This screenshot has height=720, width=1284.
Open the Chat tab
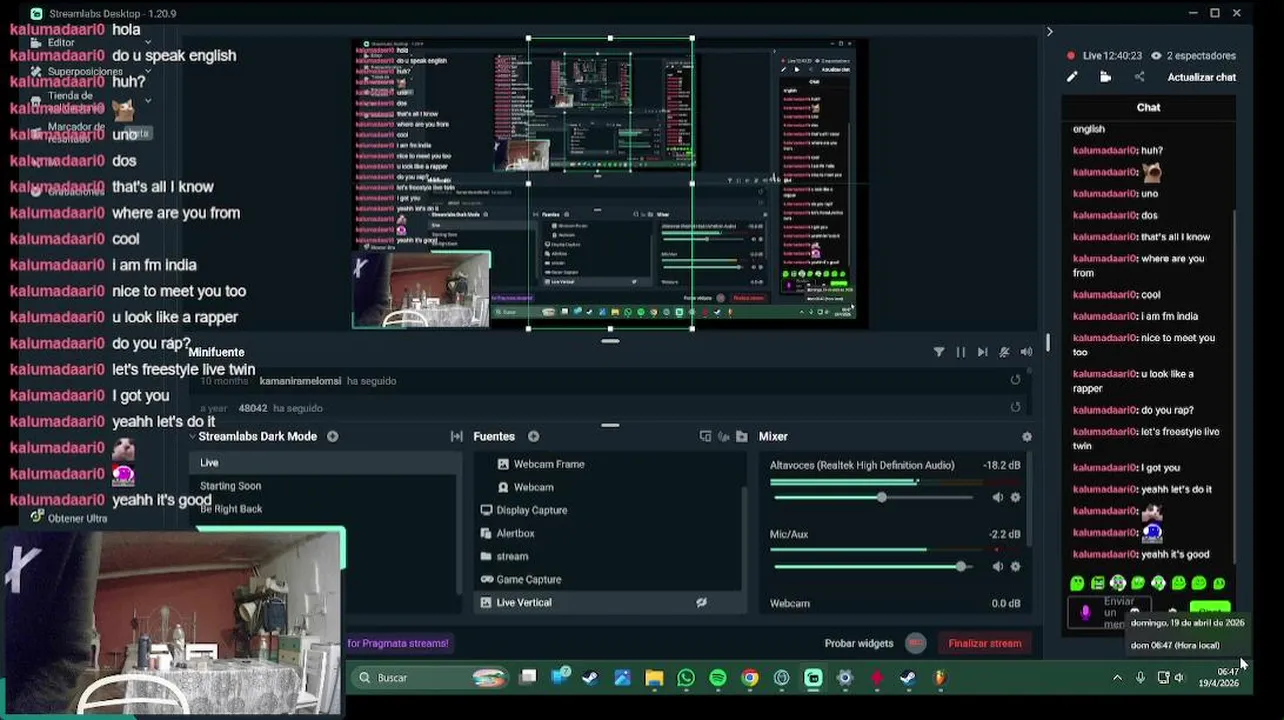click(1148, 107)
